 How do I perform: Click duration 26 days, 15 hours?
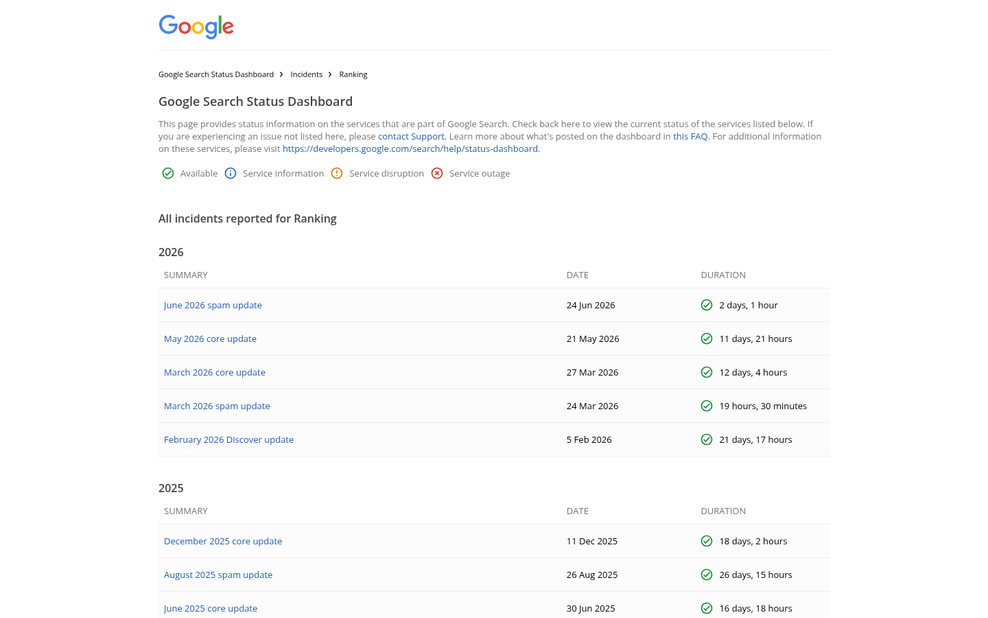point(755,575)
